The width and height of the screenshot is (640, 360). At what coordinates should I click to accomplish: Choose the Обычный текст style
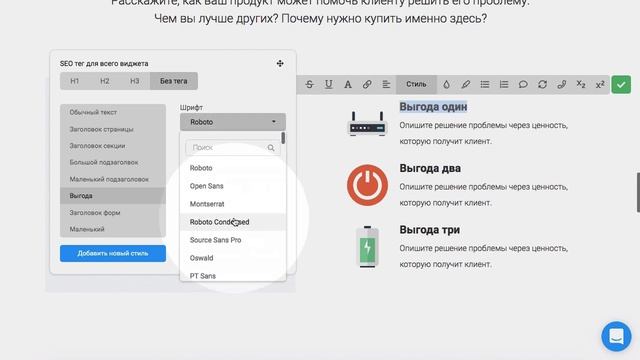[113, 112]
